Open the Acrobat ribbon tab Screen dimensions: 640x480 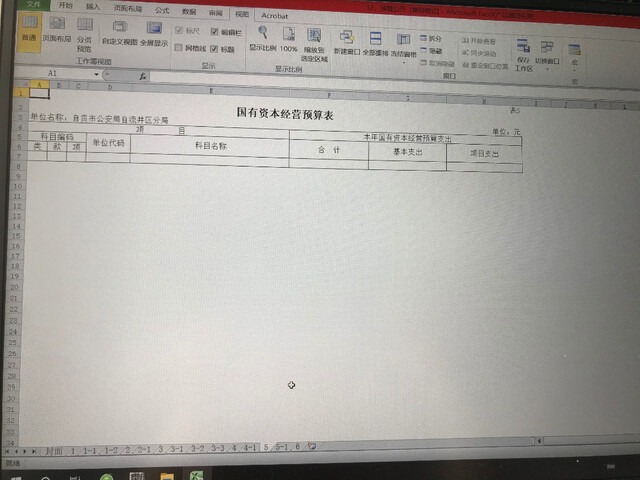[274, 17]
